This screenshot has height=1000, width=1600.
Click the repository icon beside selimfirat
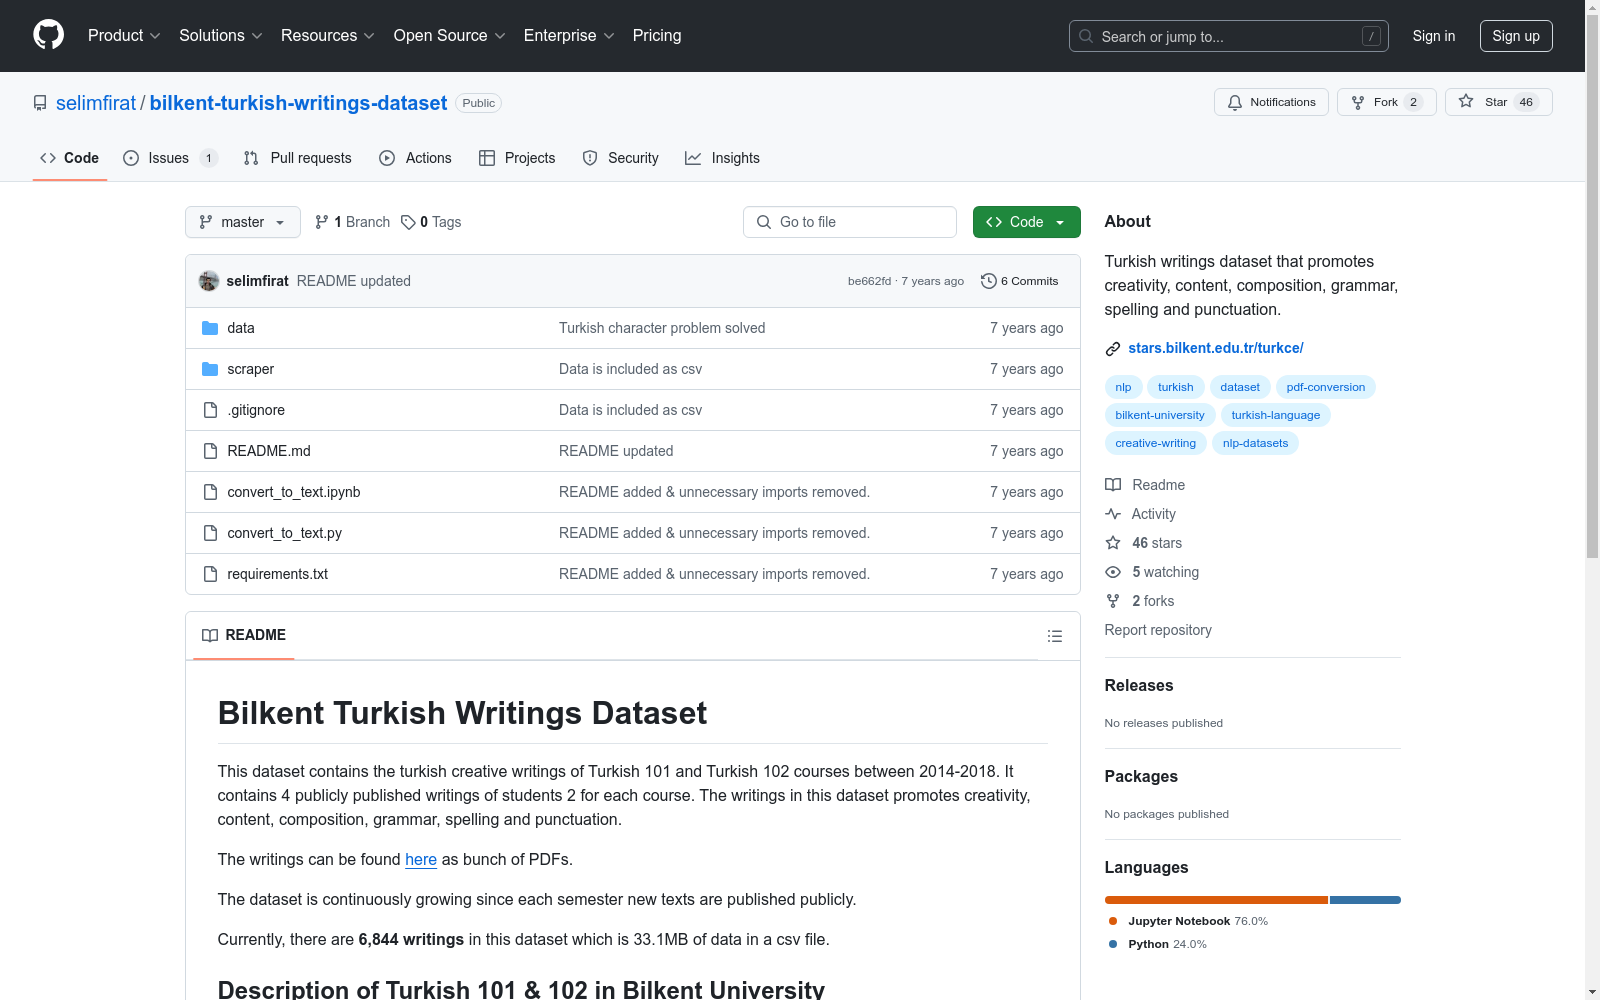(x=40, y=103)
